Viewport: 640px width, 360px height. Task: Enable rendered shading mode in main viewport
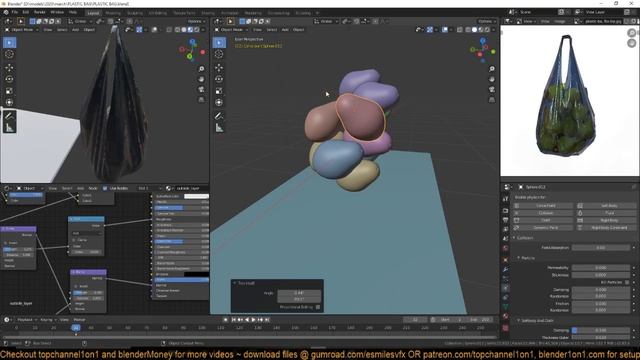click(487, 29)
